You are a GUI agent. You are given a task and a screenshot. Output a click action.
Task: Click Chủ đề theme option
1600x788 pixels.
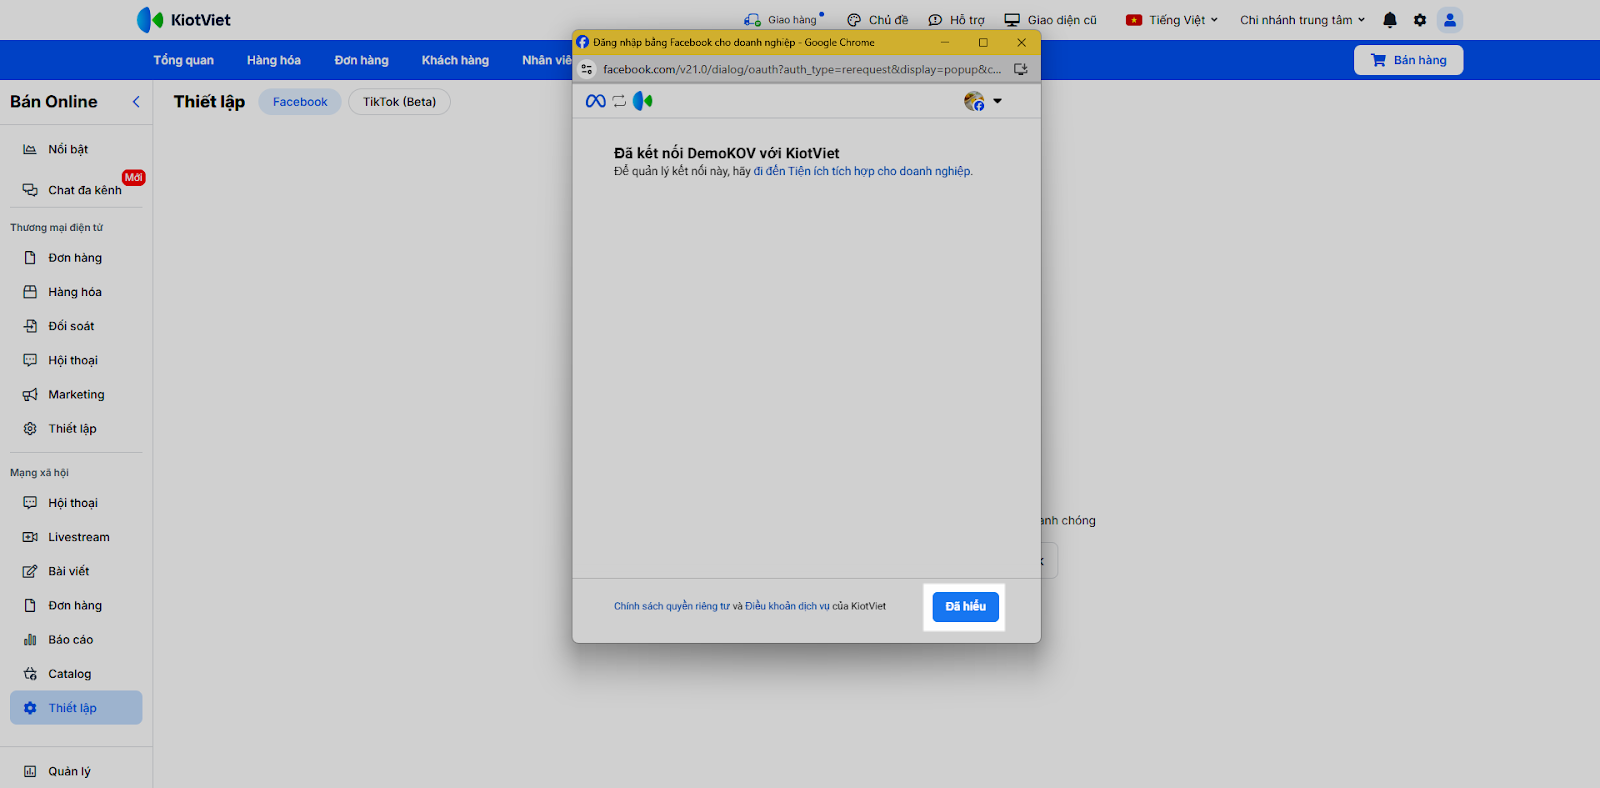pos(878,20)
